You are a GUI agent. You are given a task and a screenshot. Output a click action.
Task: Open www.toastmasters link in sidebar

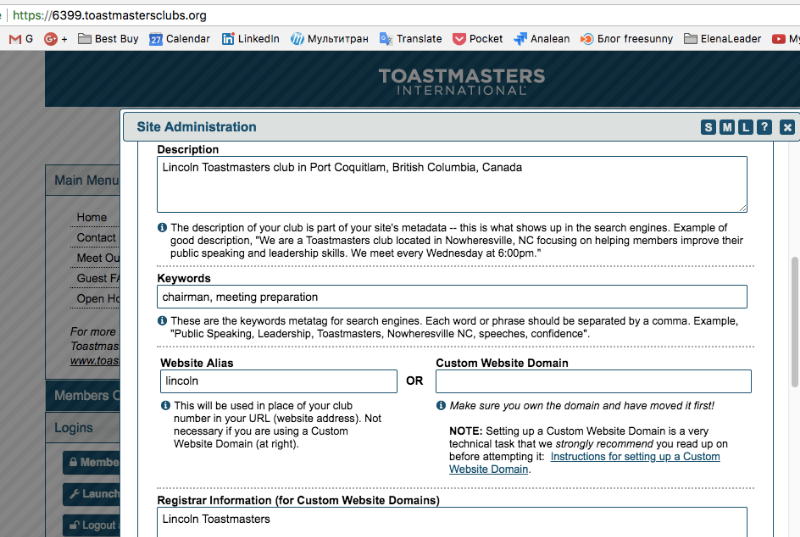(x=94, y=361)
